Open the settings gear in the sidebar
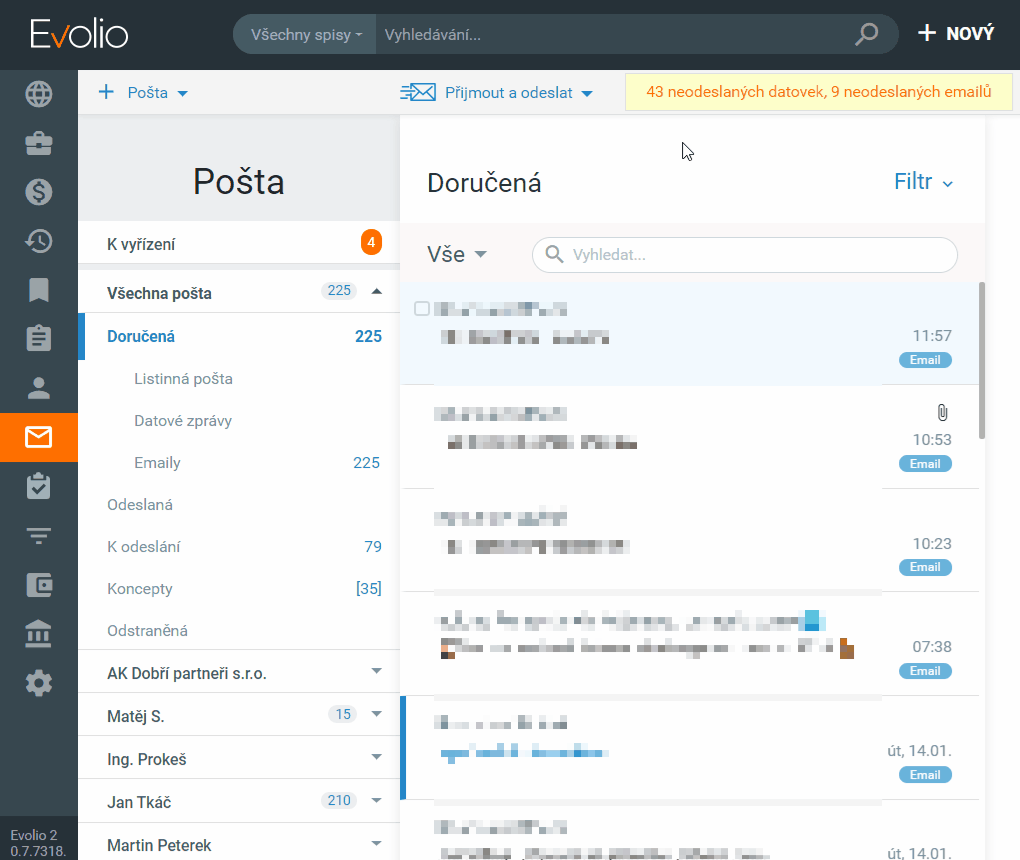This screenshot has width=1020, height=860. (39, 684)
